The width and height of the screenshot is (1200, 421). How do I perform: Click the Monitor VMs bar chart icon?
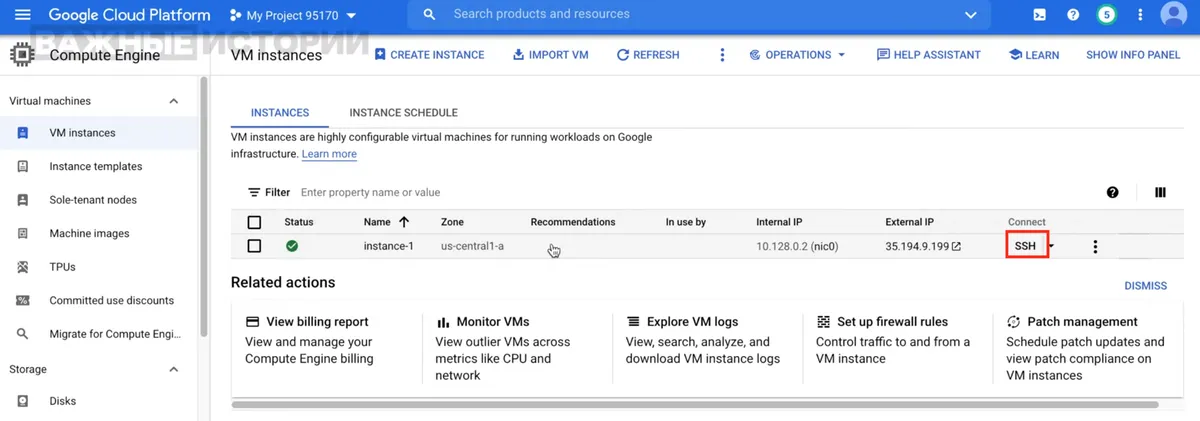443,322
